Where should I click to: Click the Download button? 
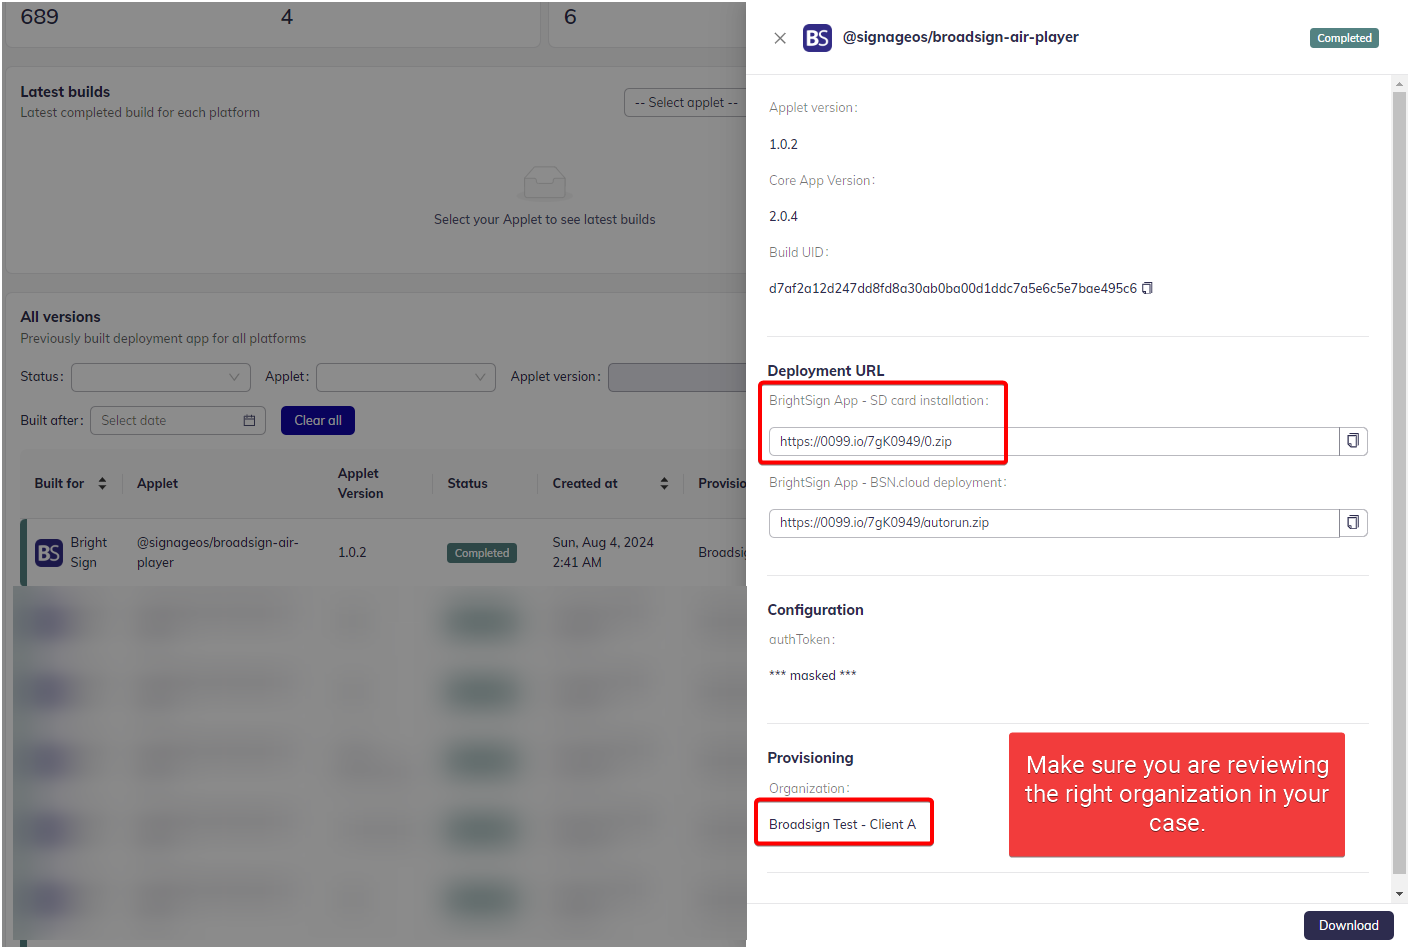coord(1347,925)
